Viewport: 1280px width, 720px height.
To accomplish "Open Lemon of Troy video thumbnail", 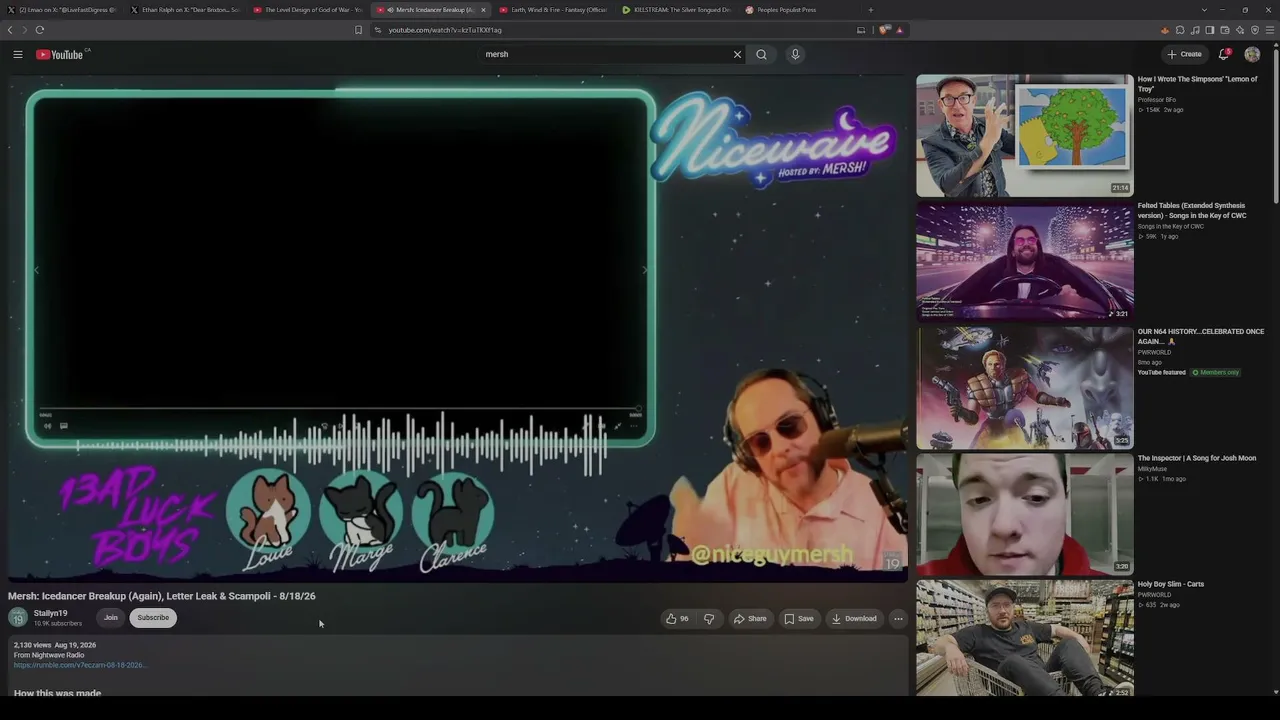I will (x=1025, y=136).
